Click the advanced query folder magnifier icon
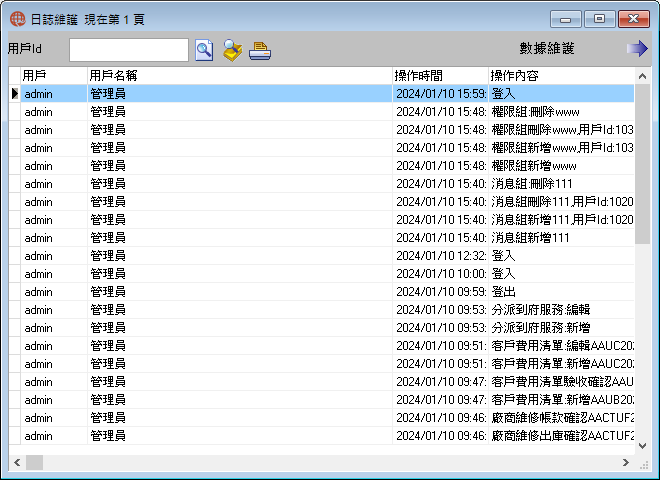 coord(232,50)
